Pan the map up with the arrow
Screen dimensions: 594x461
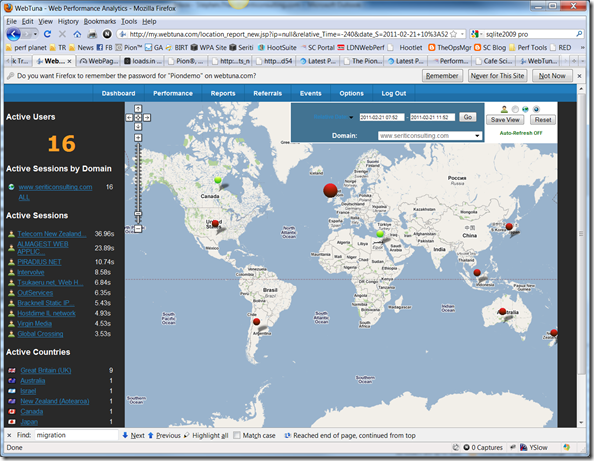(138, 109)
